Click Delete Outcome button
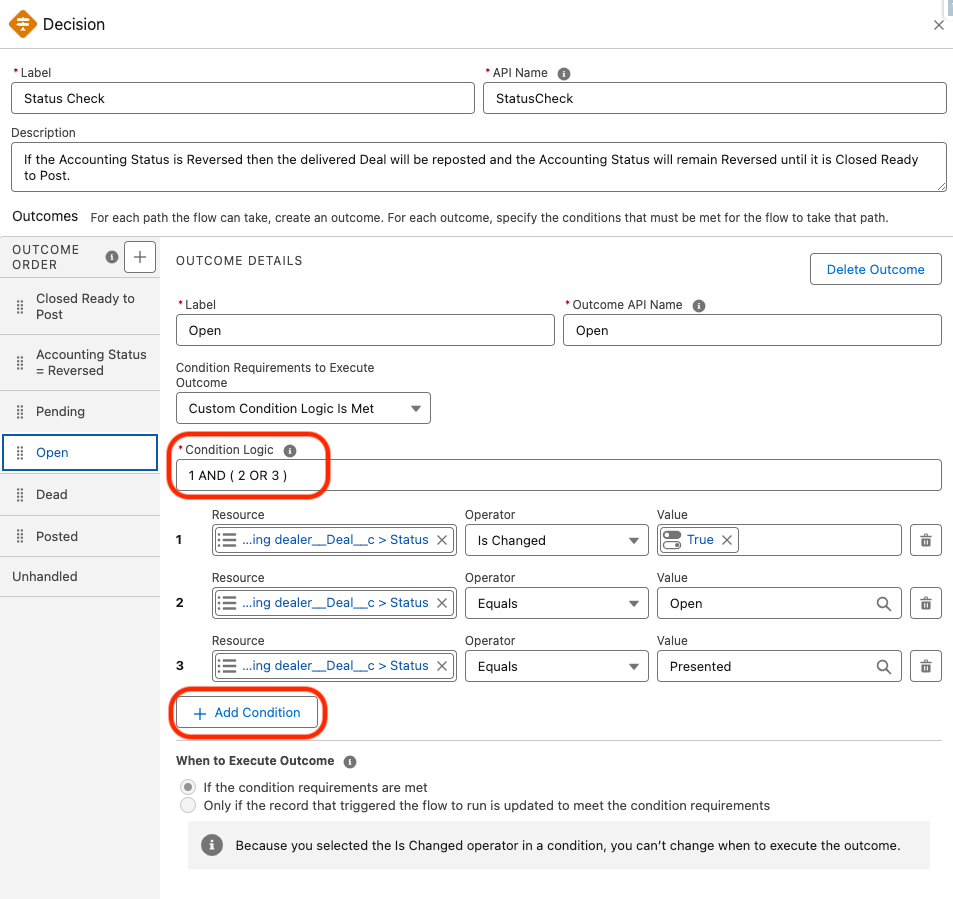Viewport: 953px width, 899px height. tap(876, 269)
